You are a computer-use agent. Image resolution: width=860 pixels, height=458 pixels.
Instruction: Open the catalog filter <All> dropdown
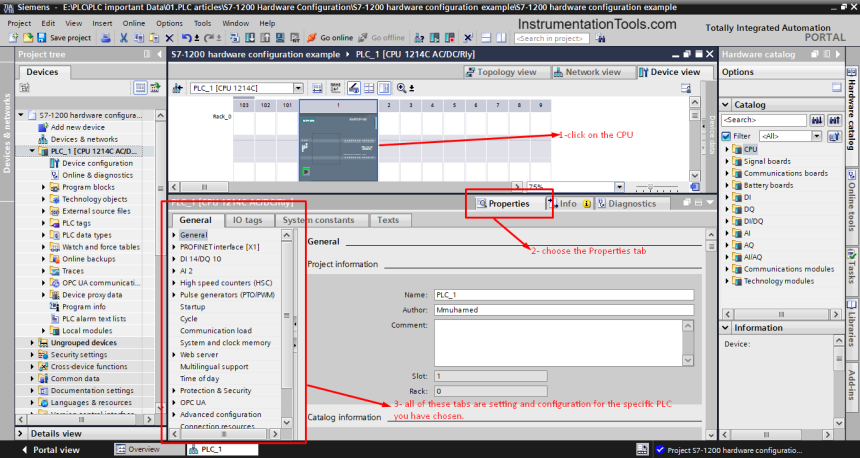point(816,136)
